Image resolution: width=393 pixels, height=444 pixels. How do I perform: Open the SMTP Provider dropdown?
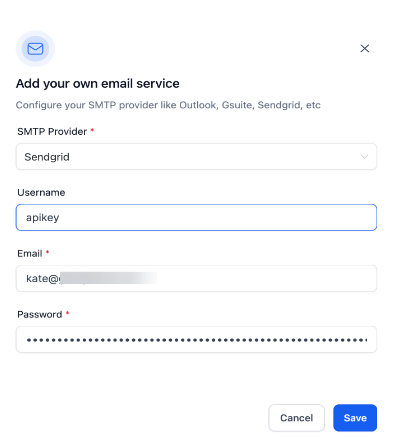coord(196,157)
